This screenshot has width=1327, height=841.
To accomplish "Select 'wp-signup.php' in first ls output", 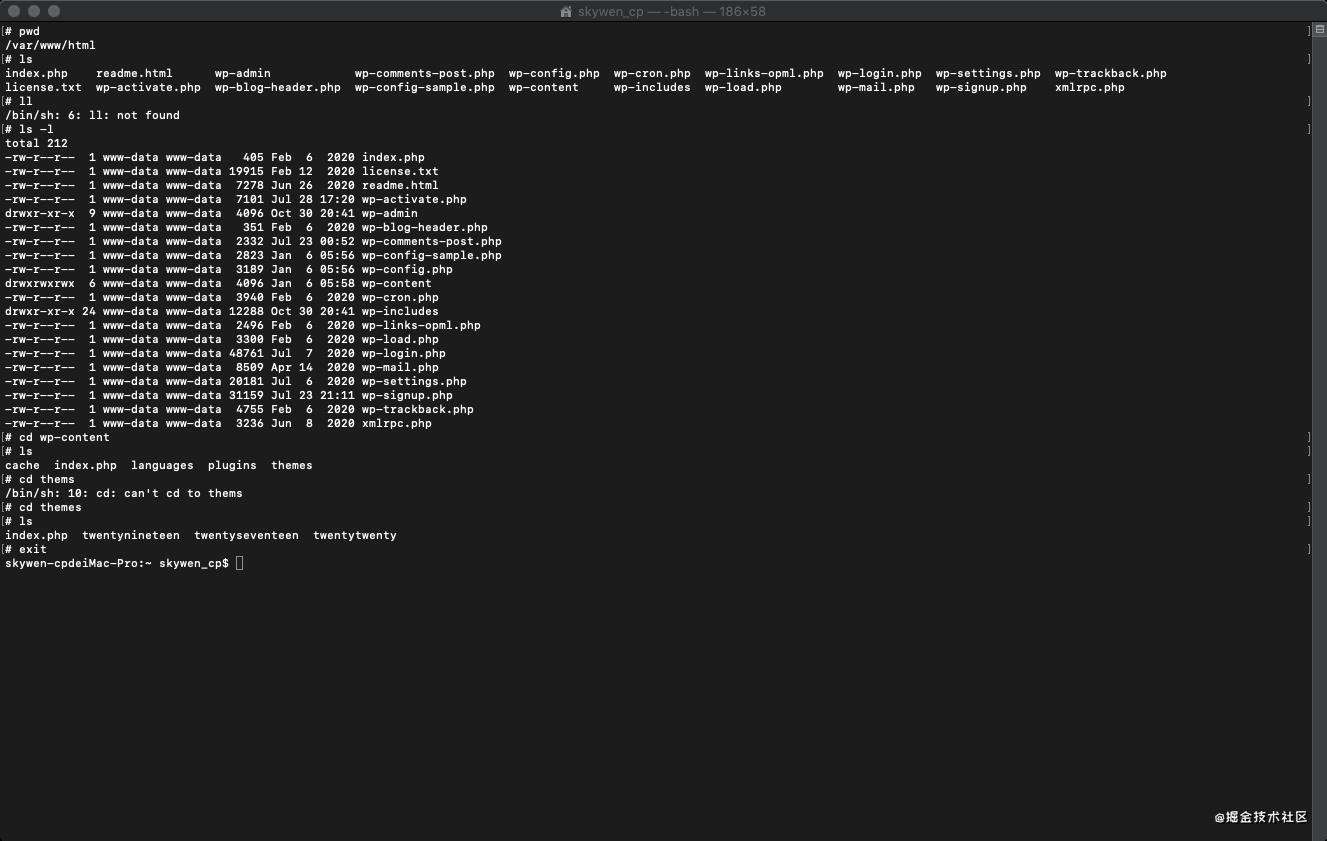I will click(981, 87).
